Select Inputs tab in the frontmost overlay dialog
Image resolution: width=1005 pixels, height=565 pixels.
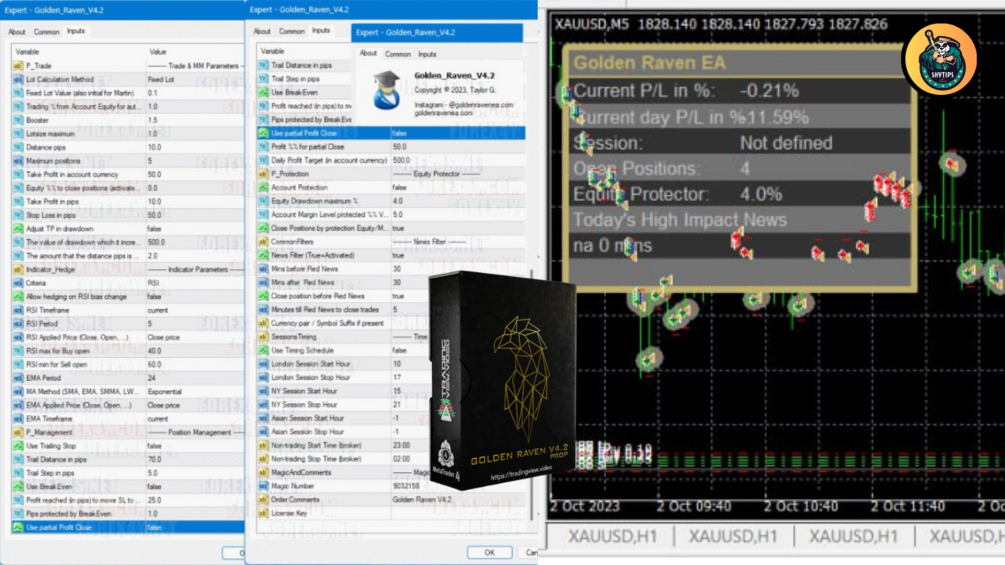[427, 54]
